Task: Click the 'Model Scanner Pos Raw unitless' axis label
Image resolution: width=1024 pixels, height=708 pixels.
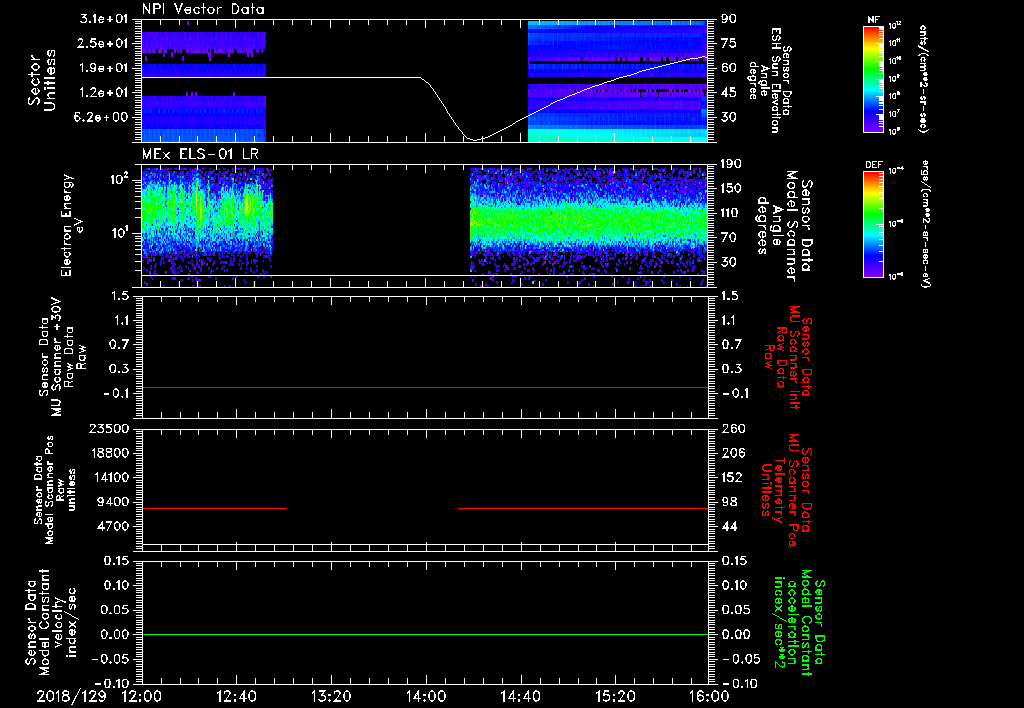Action: (x=55, y=490)
